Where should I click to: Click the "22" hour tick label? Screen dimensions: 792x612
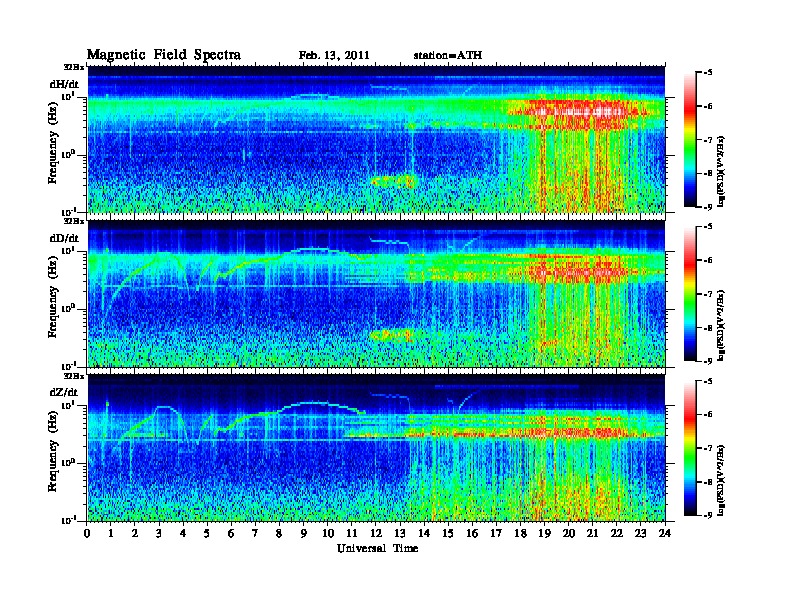point(617,534)
